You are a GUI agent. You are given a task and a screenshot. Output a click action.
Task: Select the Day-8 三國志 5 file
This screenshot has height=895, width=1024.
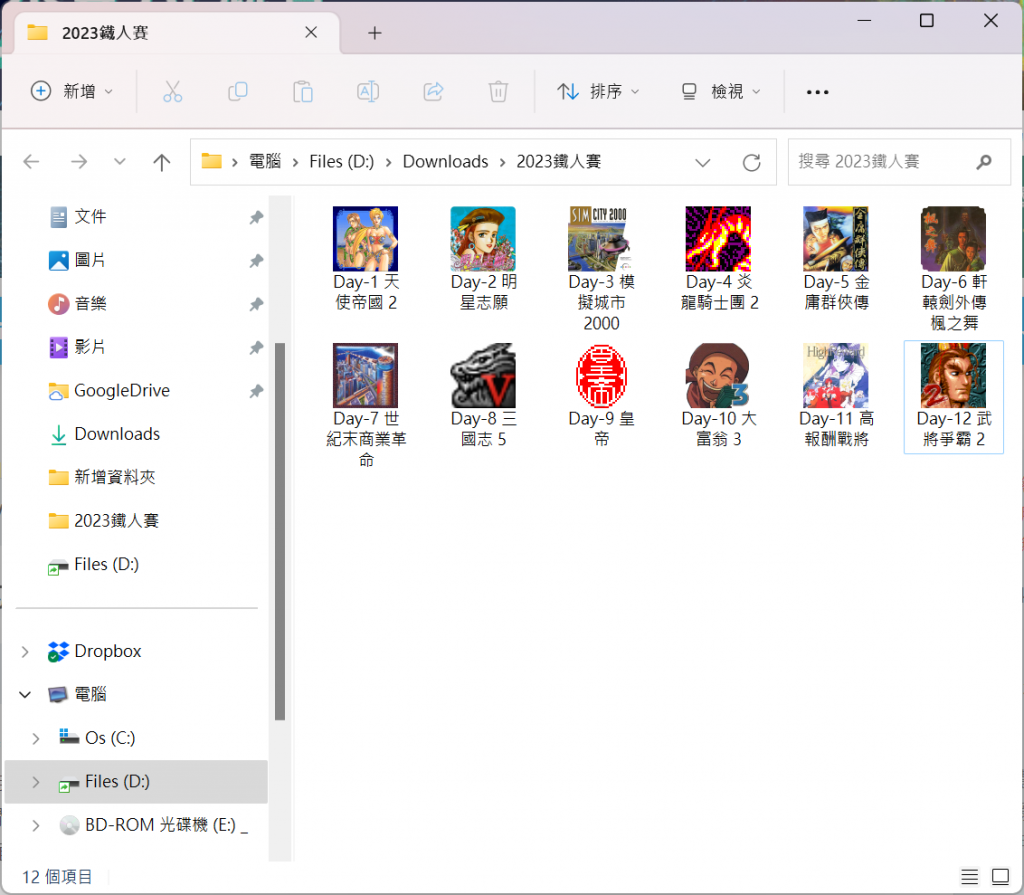483,395
